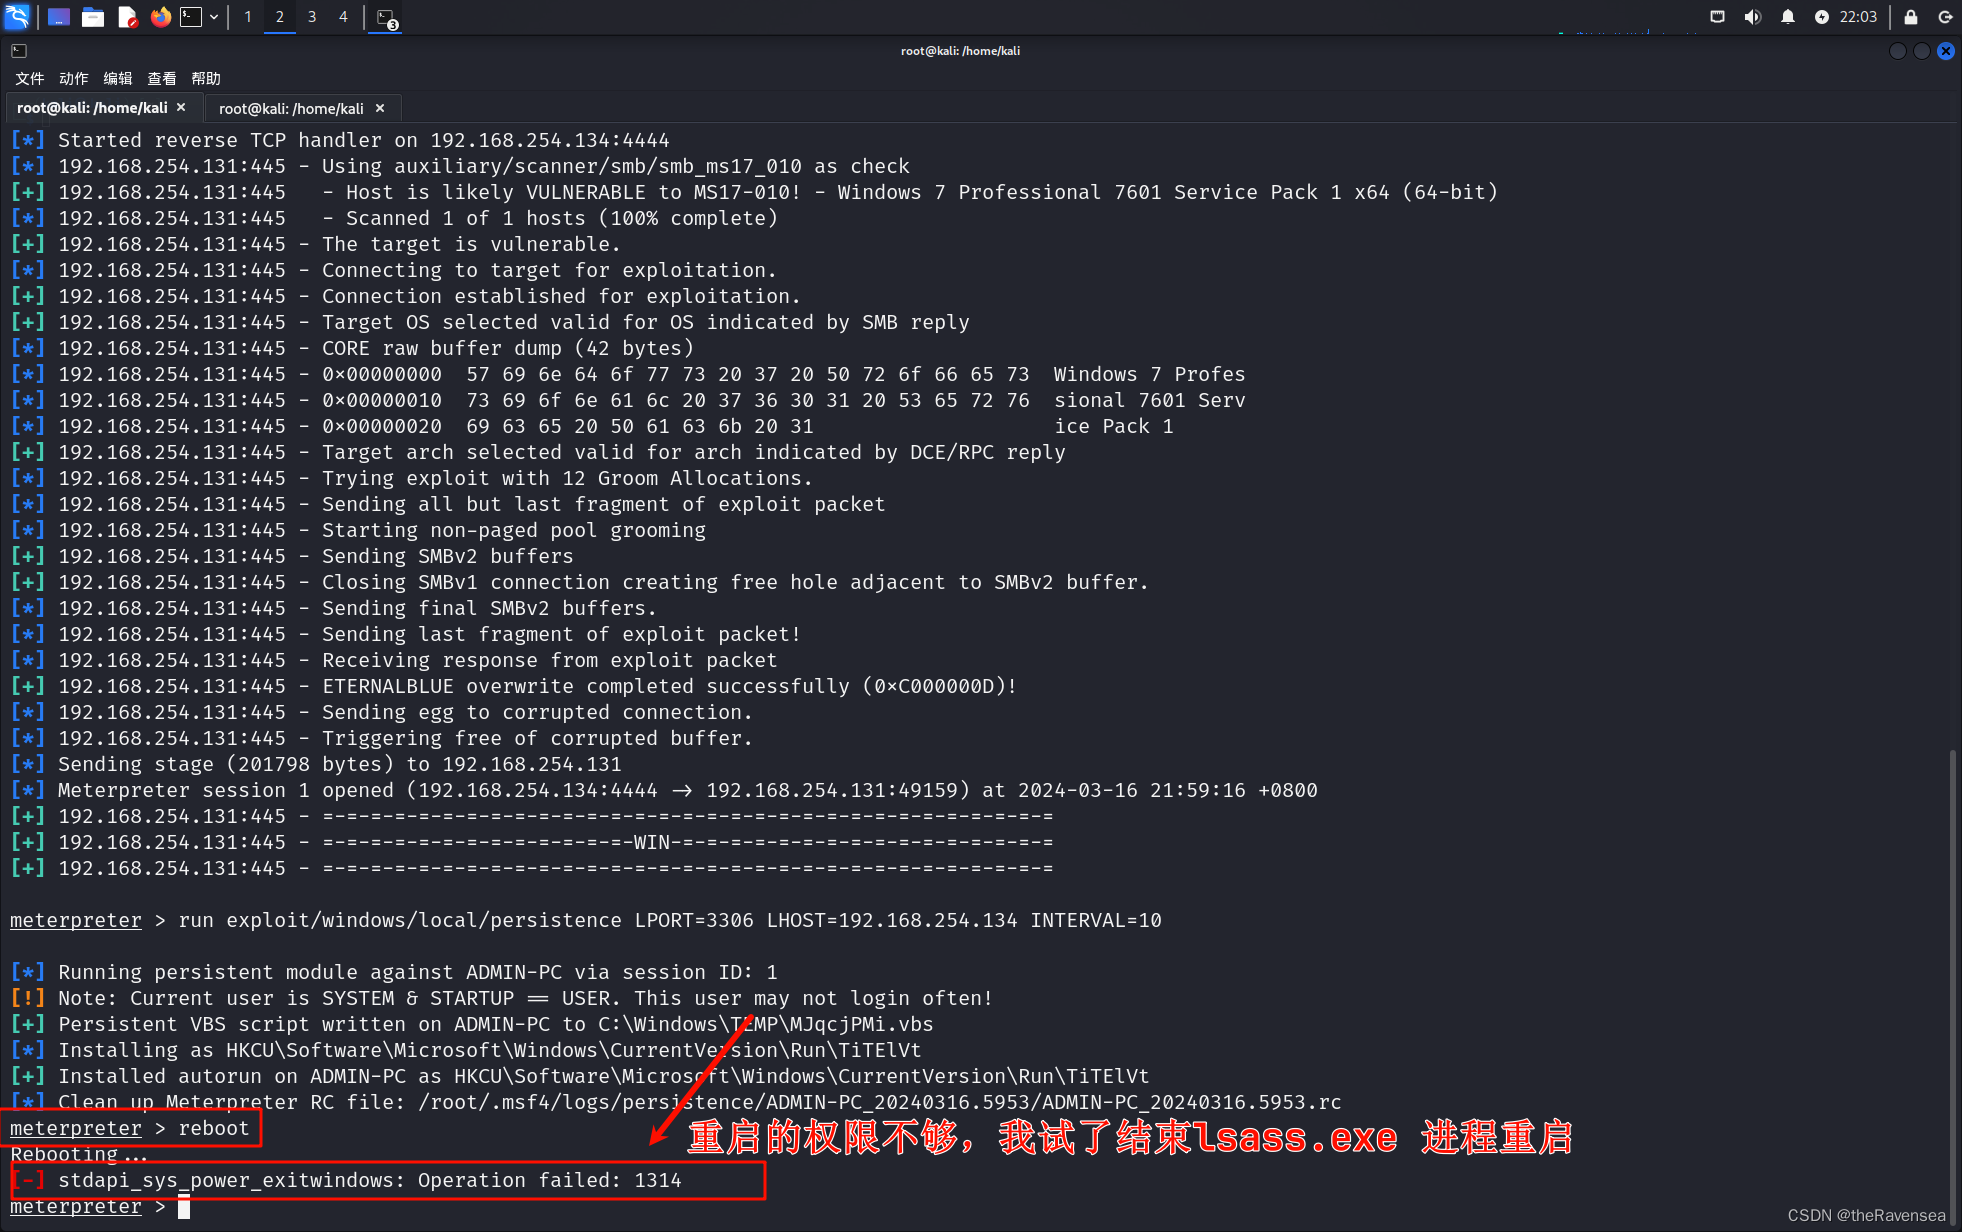1962x1232 pixels.
Task: Expand the terminal launcher dropdown arrow
Action: [x=214, y=17]
